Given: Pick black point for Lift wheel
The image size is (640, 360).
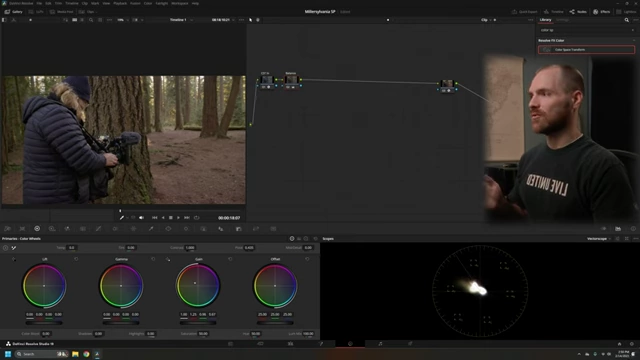Looking at the screenshot, I should [x=14, y=259].
